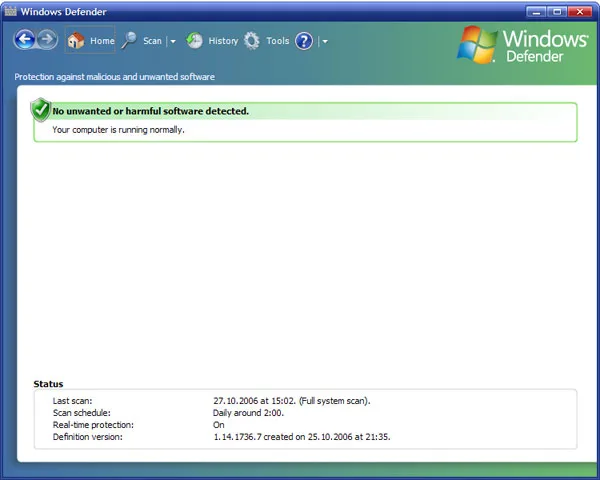Image resolution: width=600 pixels, height=480 pixels.
Task: Click the Scan text label
Action: [152, 41]
